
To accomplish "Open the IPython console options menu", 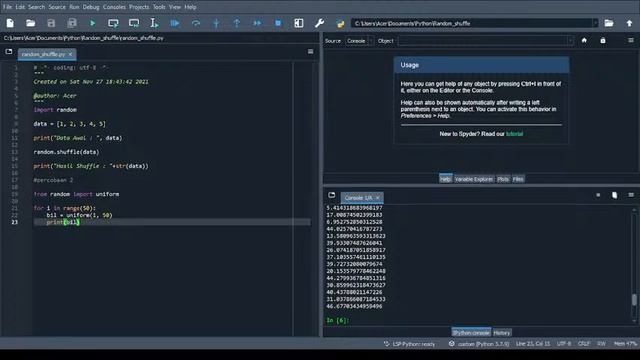I will click(x=631, y=195).
